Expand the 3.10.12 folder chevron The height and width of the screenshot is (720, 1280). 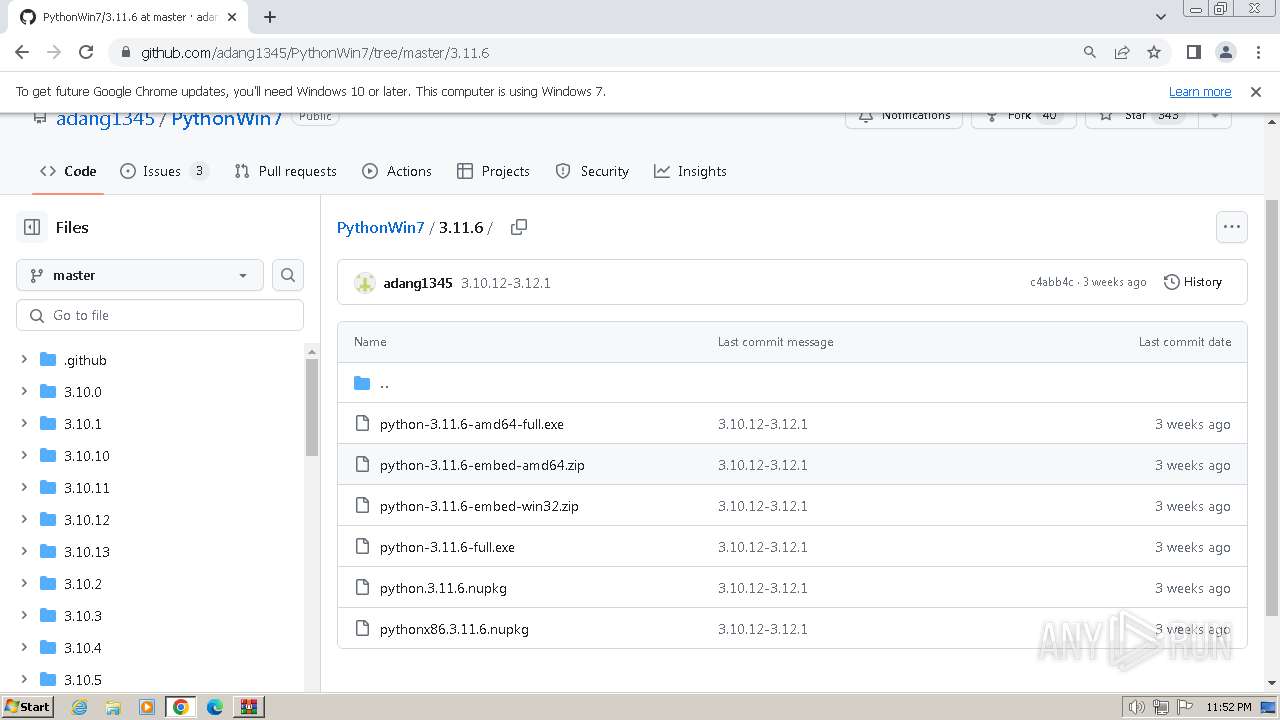click(x=24, y=520)
